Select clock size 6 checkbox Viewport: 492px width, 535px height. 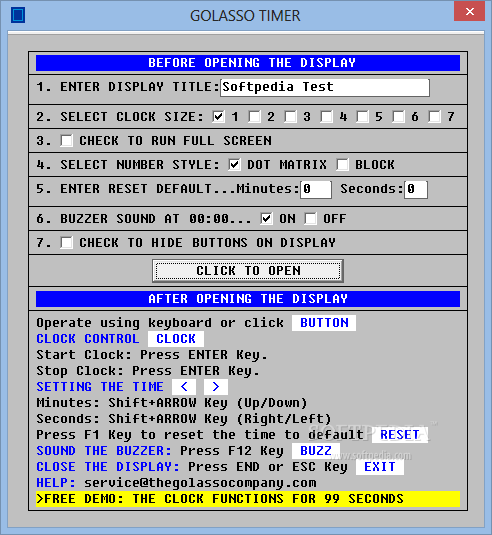(399, 117)
